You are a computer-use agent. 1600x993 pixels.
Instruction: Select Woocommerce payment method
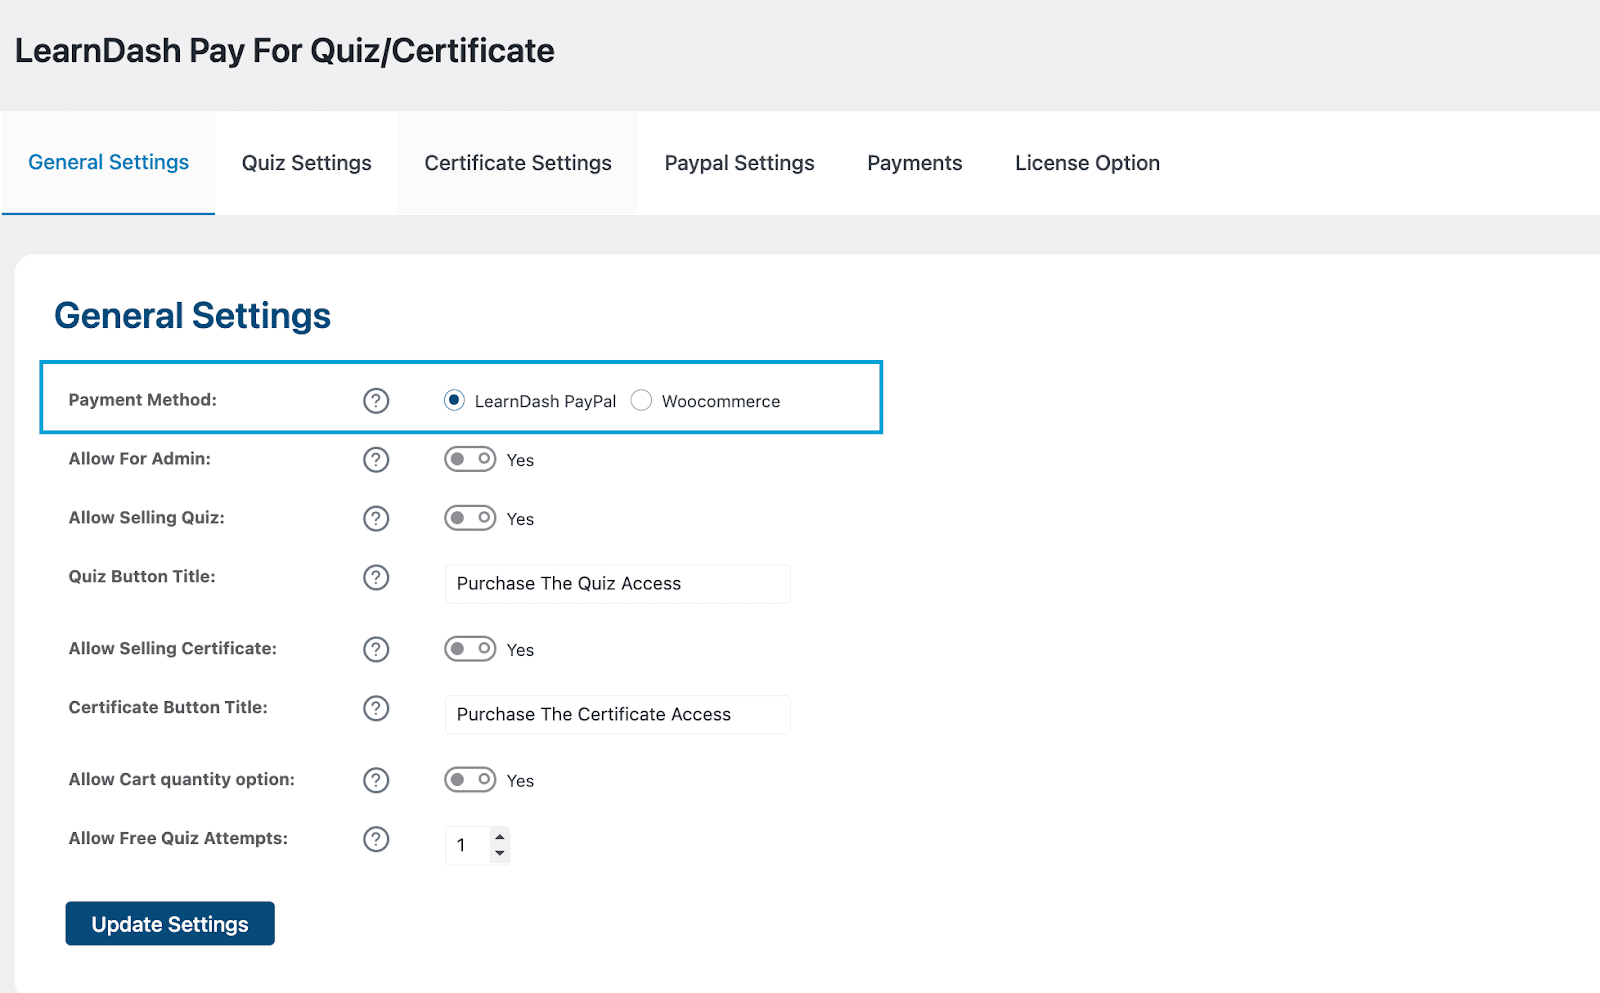[641, 400]
